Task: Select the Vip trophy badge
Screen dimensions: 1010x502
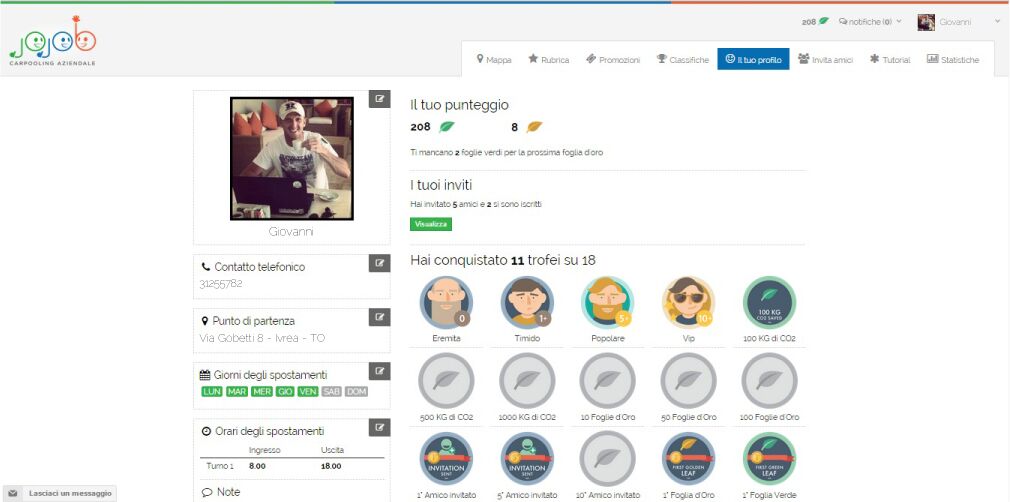Action: [x=689, y=303]
